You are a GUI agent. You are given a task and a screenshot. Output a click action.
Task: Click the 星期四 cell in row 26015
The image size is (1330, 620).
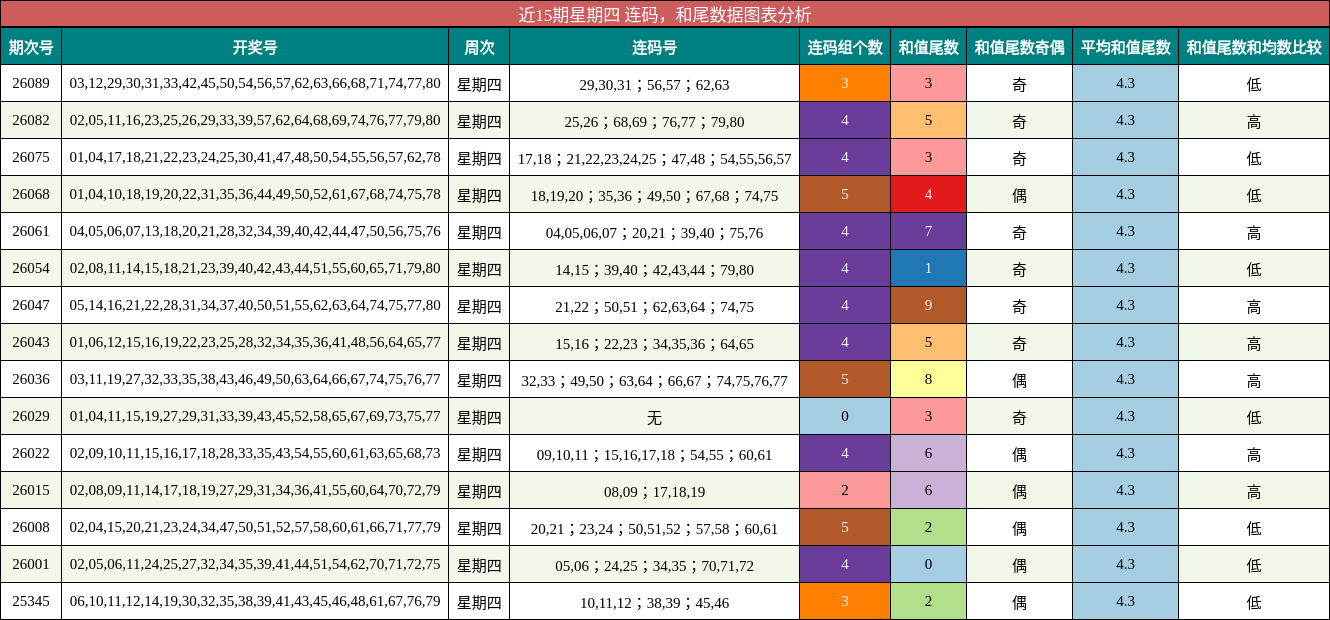(x=479, y=491)
